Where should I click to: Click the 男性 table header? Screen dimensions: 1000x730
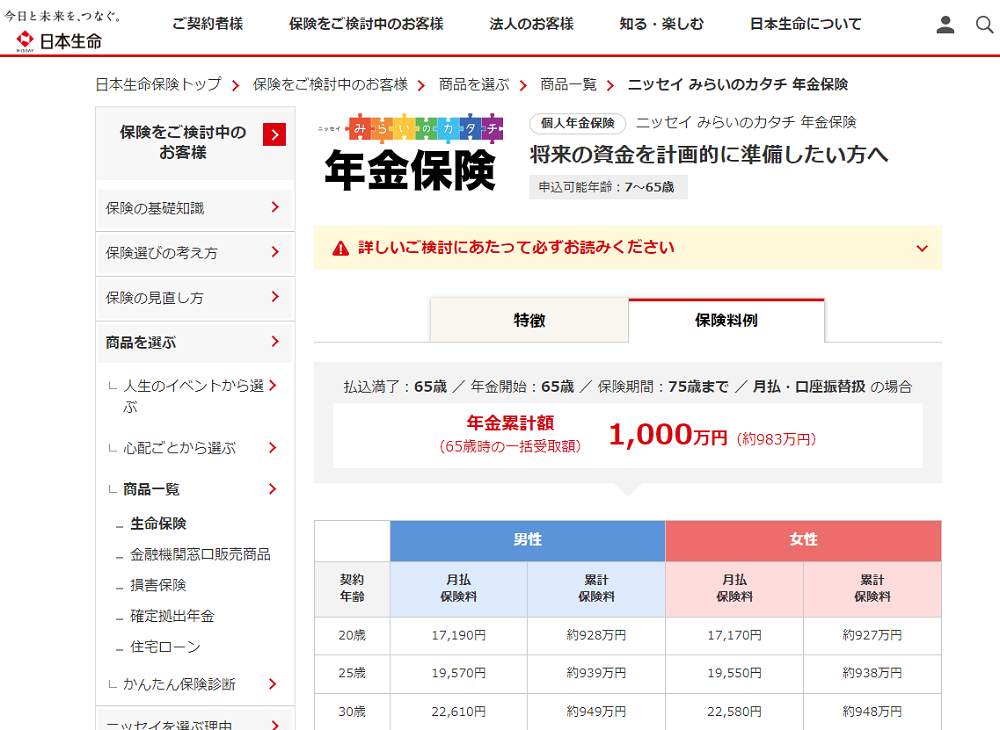(528, 540)
